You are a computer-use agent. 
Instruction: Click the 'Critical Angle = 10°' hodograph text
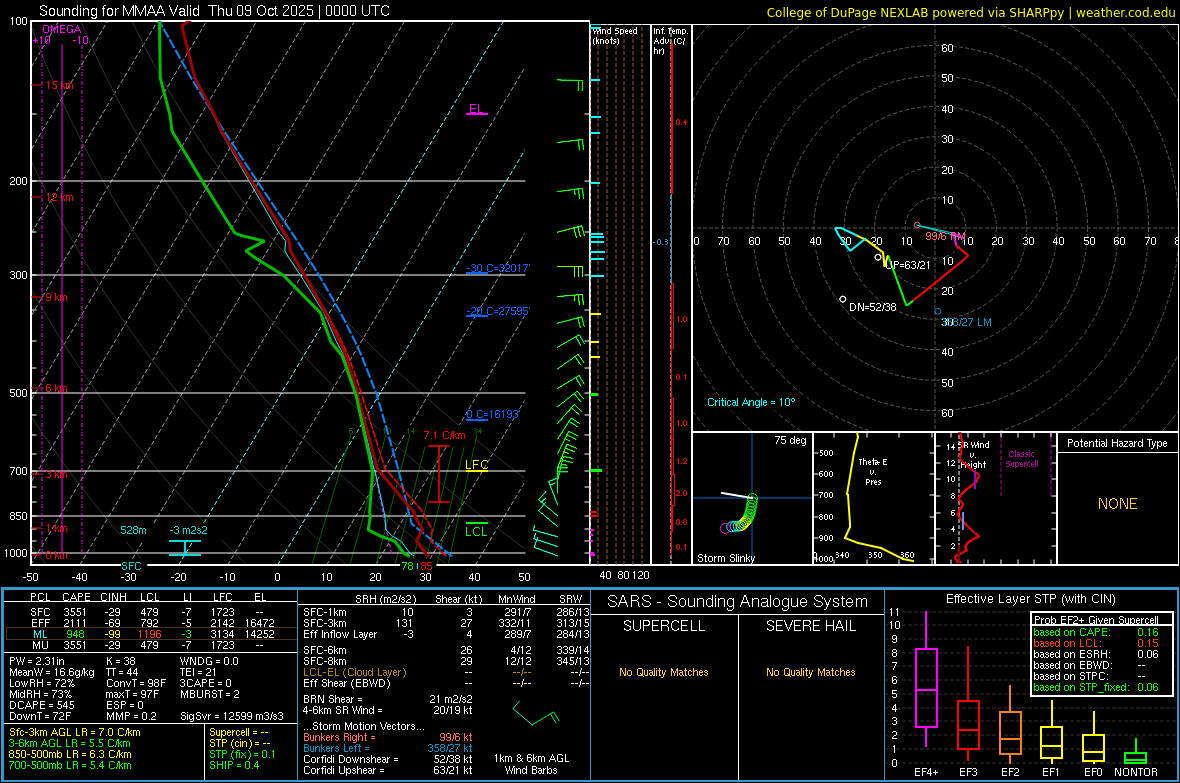[x=751, y=402]
